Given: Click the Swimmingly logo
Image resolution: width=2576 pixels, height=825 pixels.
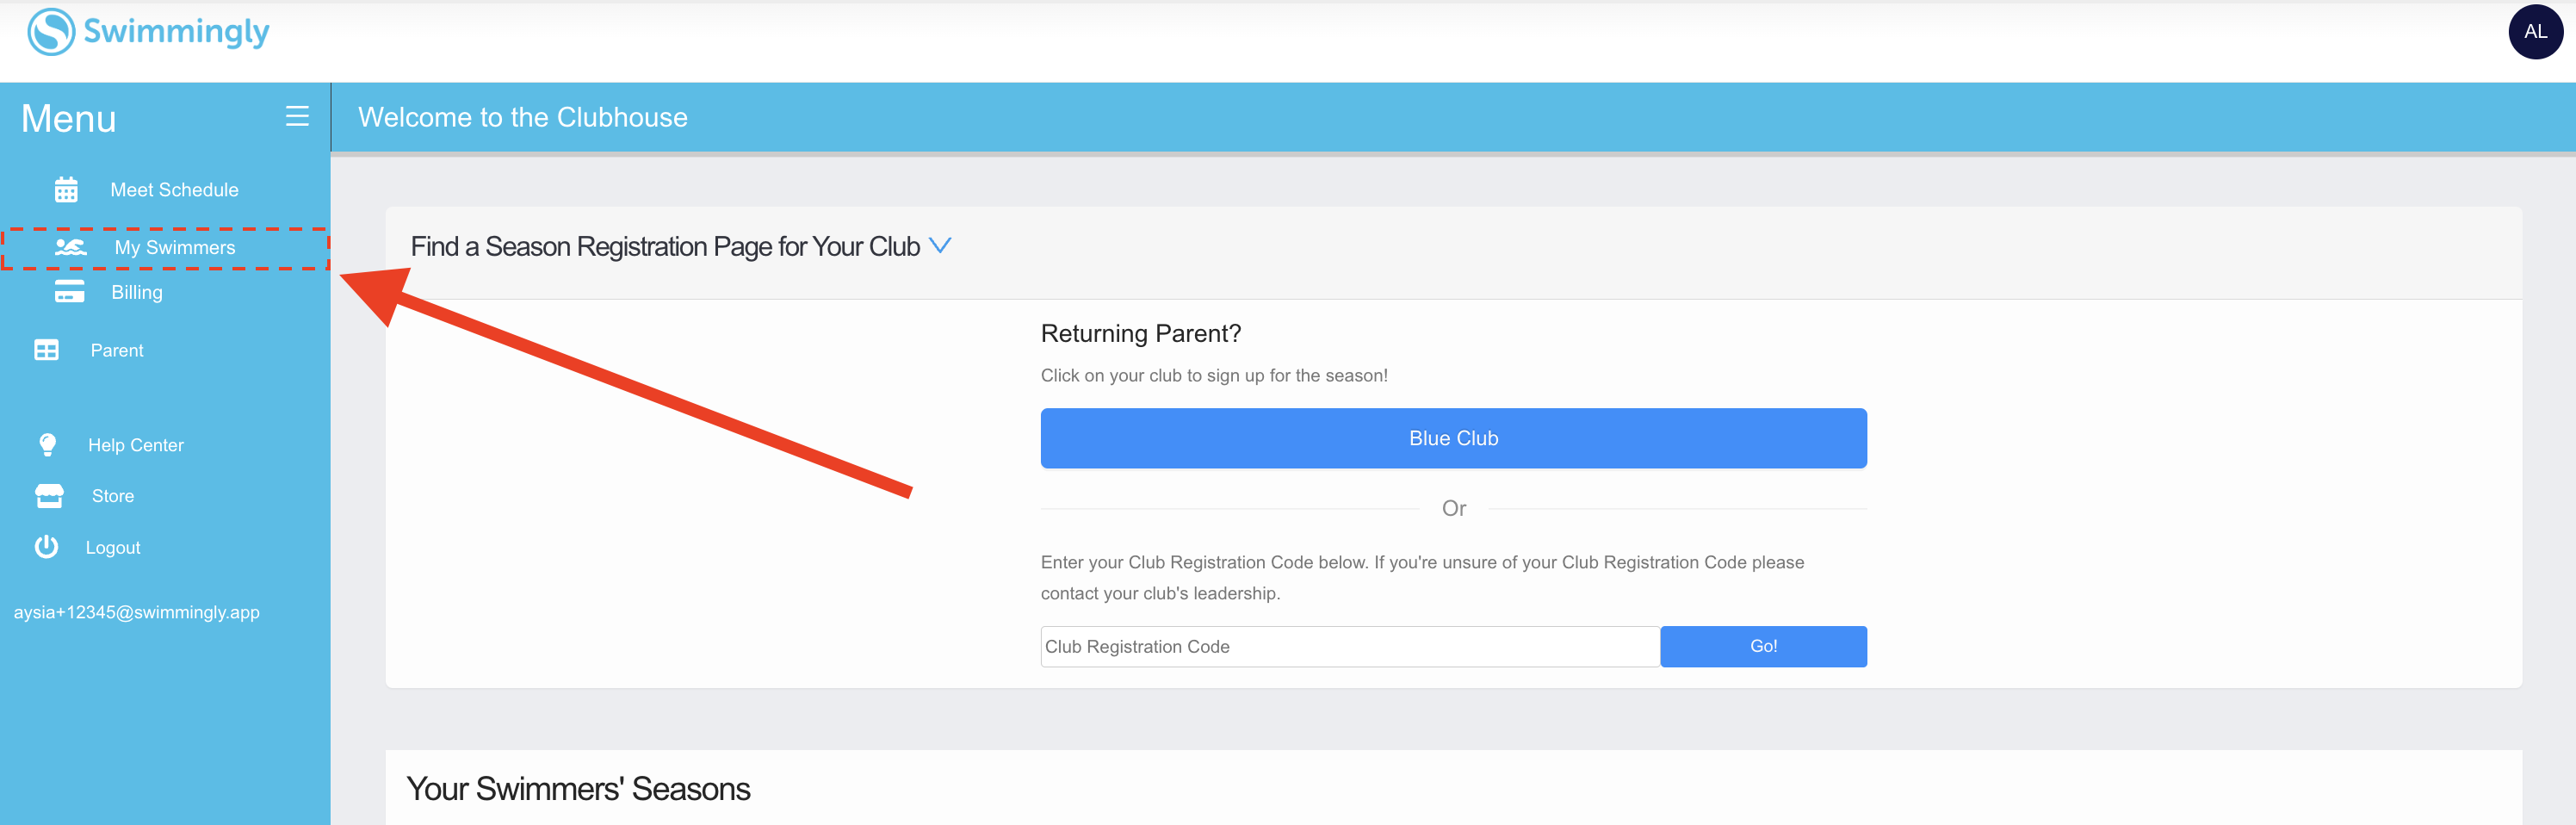Looking at the screenshot, I should click(x=148, y=32).
